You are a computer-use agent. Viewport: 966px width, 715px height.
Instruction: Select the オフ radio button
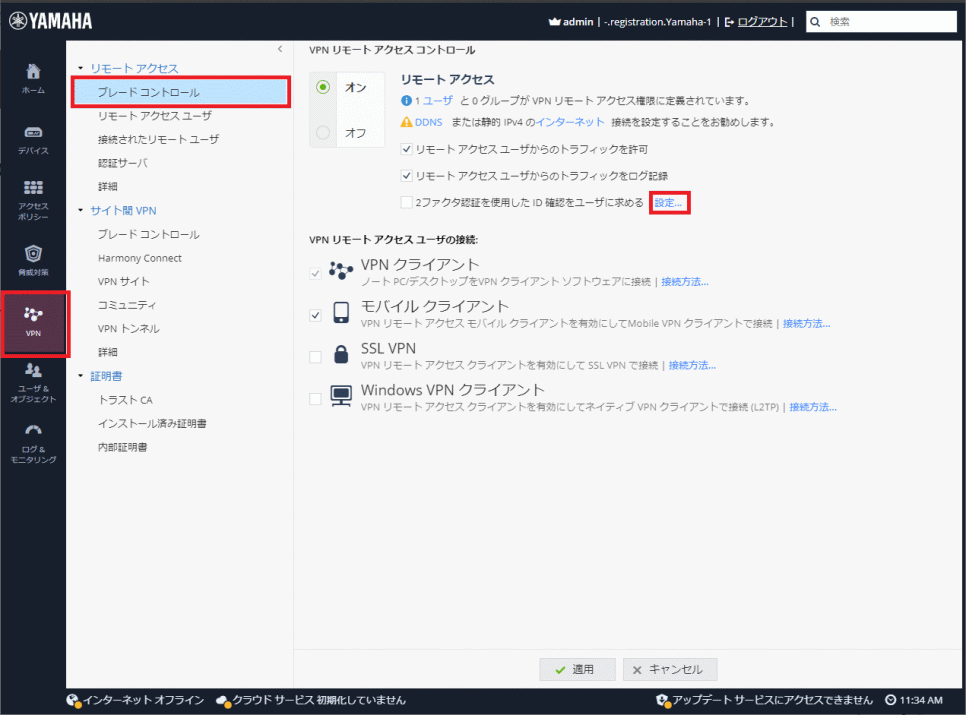[323, 132]
